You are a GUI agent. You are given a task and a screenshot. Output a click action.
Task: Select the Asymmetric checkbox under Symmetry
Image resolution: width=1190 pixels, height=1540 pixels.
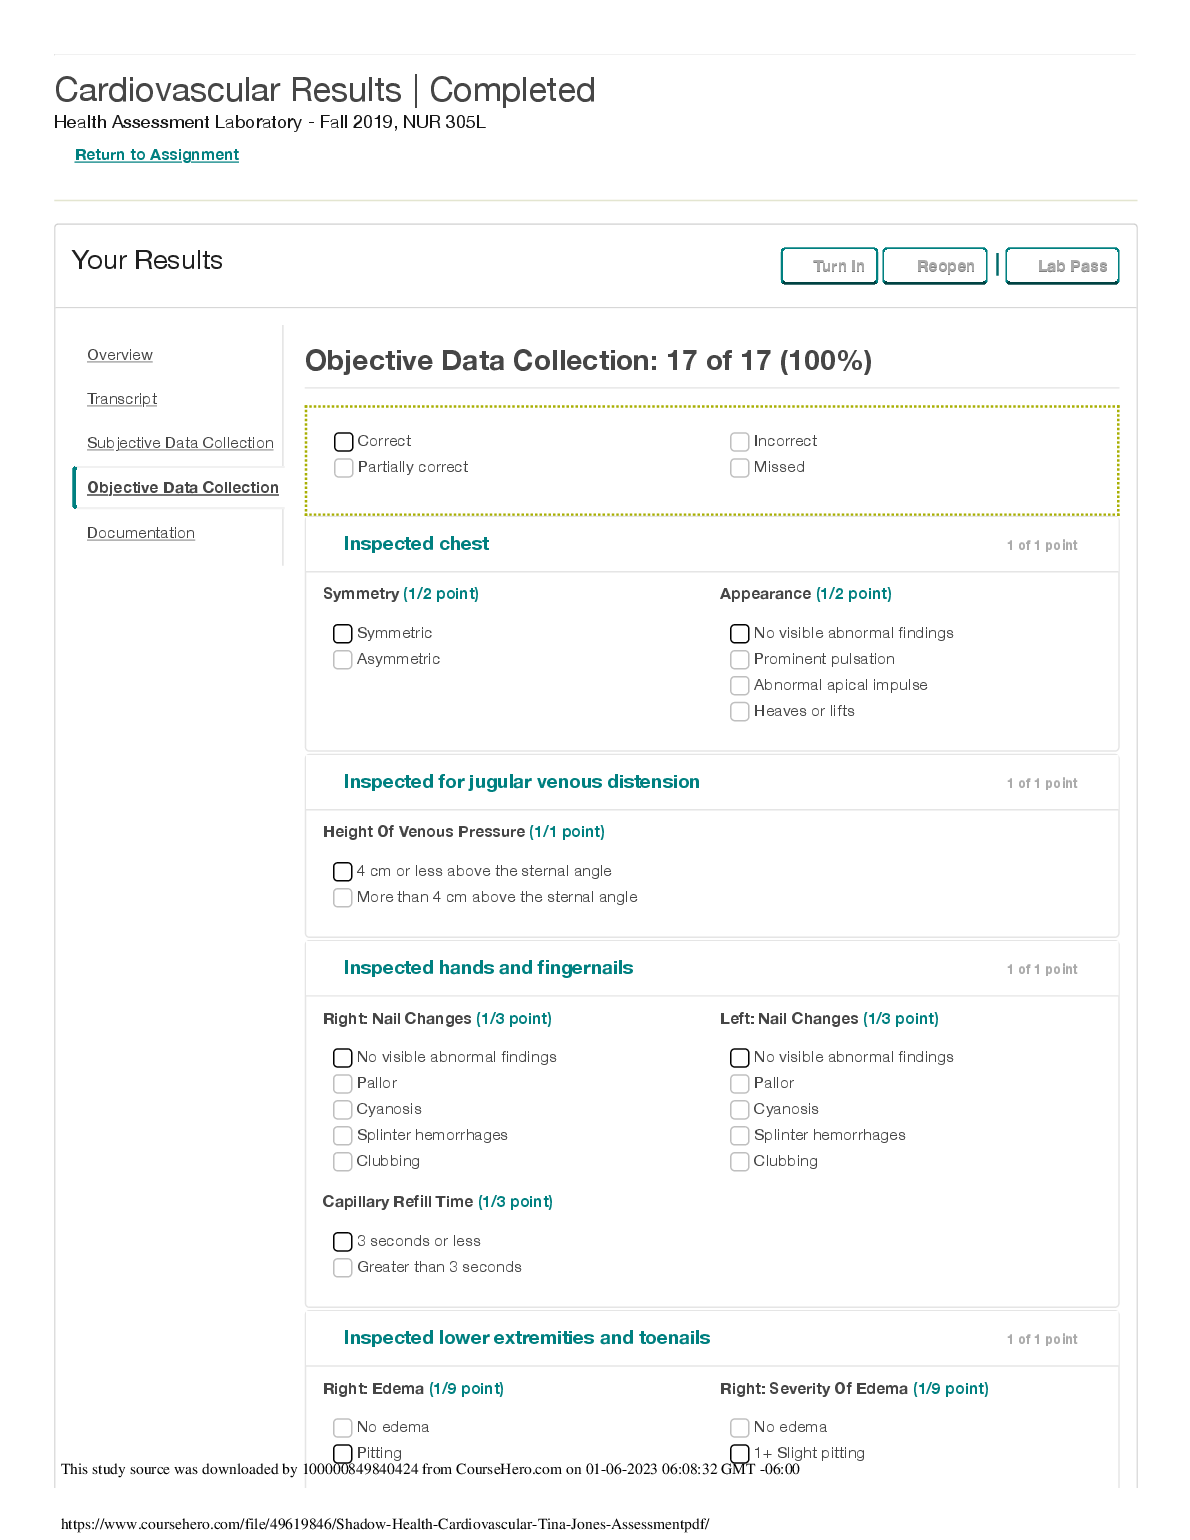(x=343, y=660)
